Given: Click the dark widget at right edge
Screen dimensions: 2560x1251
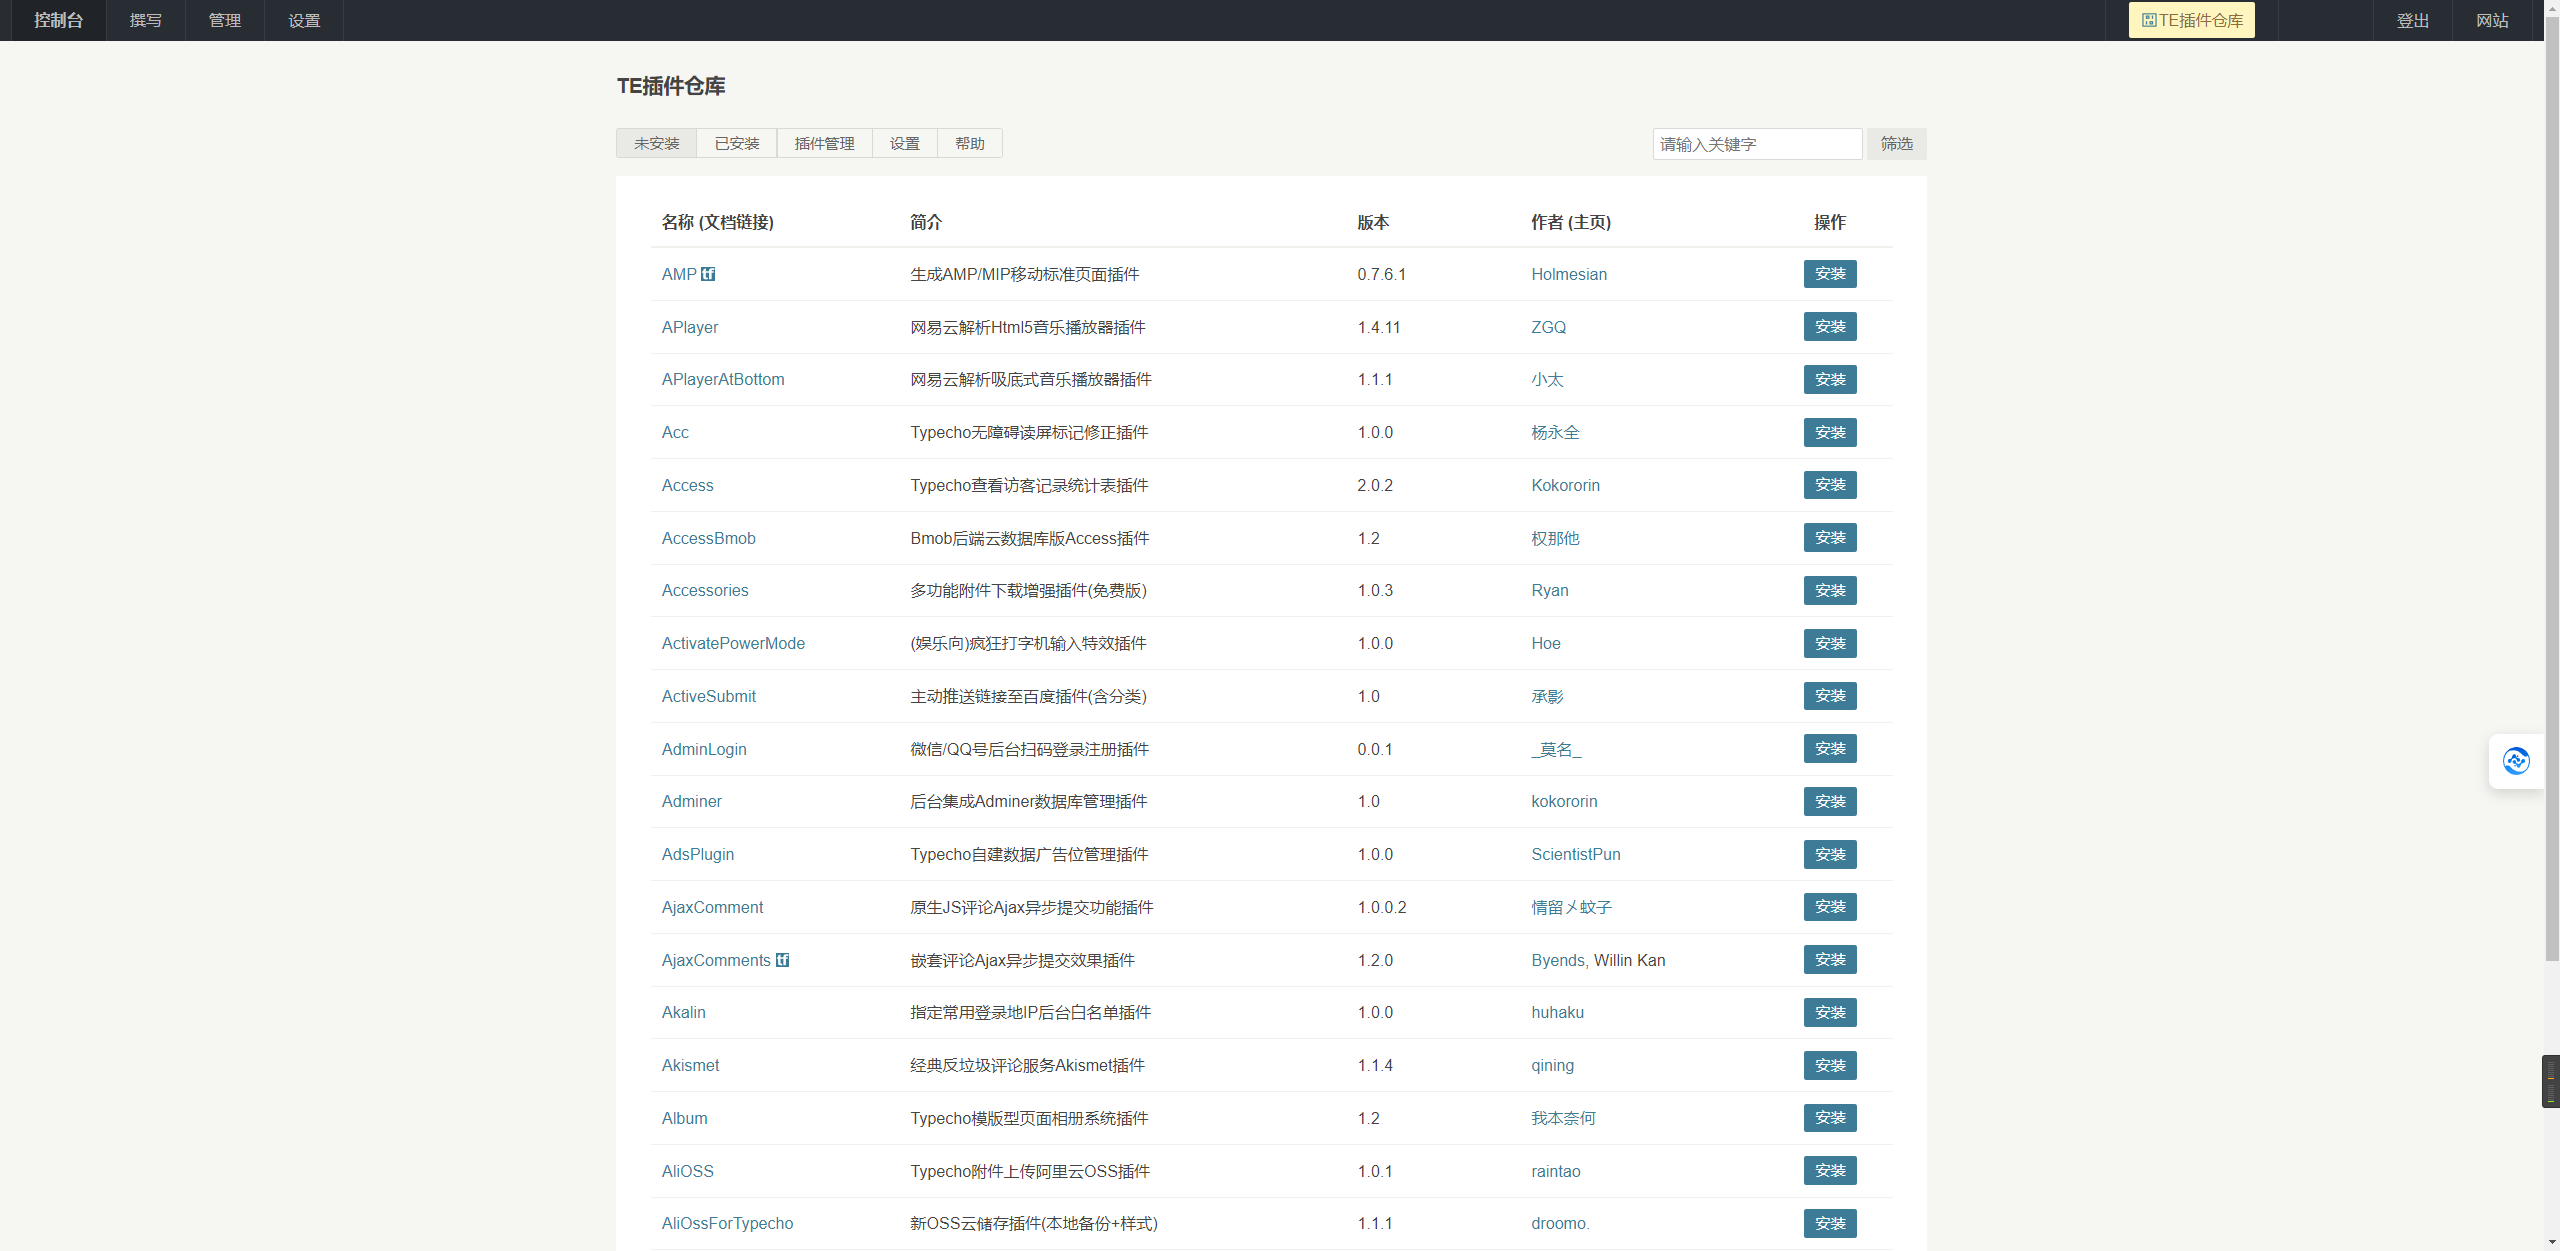Looking at the screenshot, I should (2550, 1081).
